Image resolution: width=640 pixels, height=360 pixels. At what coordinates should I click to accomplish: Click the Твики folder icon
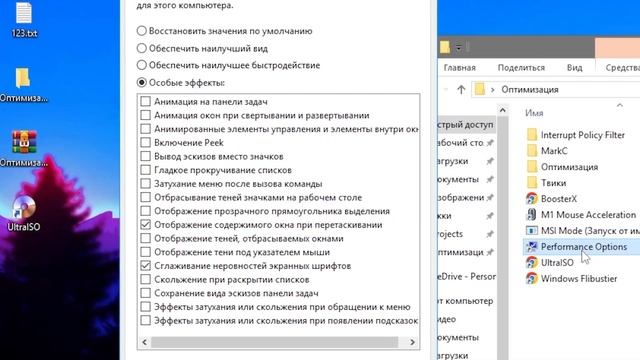click(x=532, y=182)
